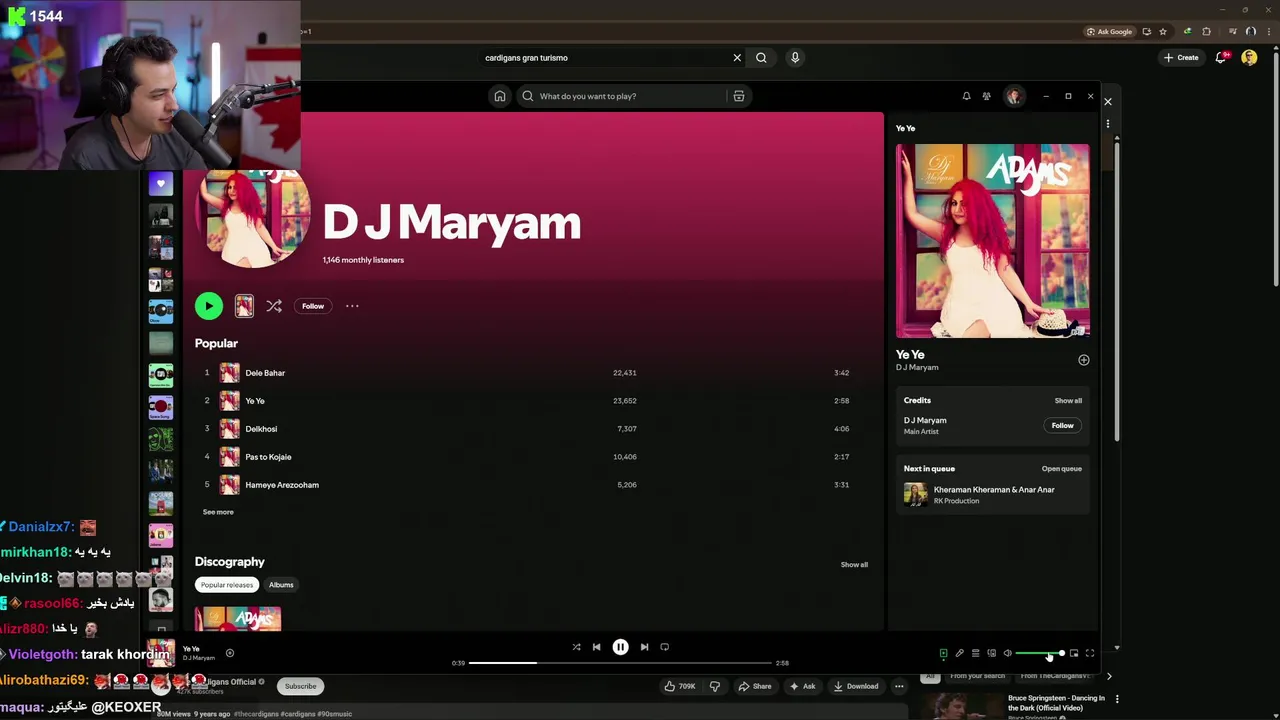This screenshot has width=1280, height=720.
Task: Add playing Ye Ye to library in player bar
Action: click(229, 653)
